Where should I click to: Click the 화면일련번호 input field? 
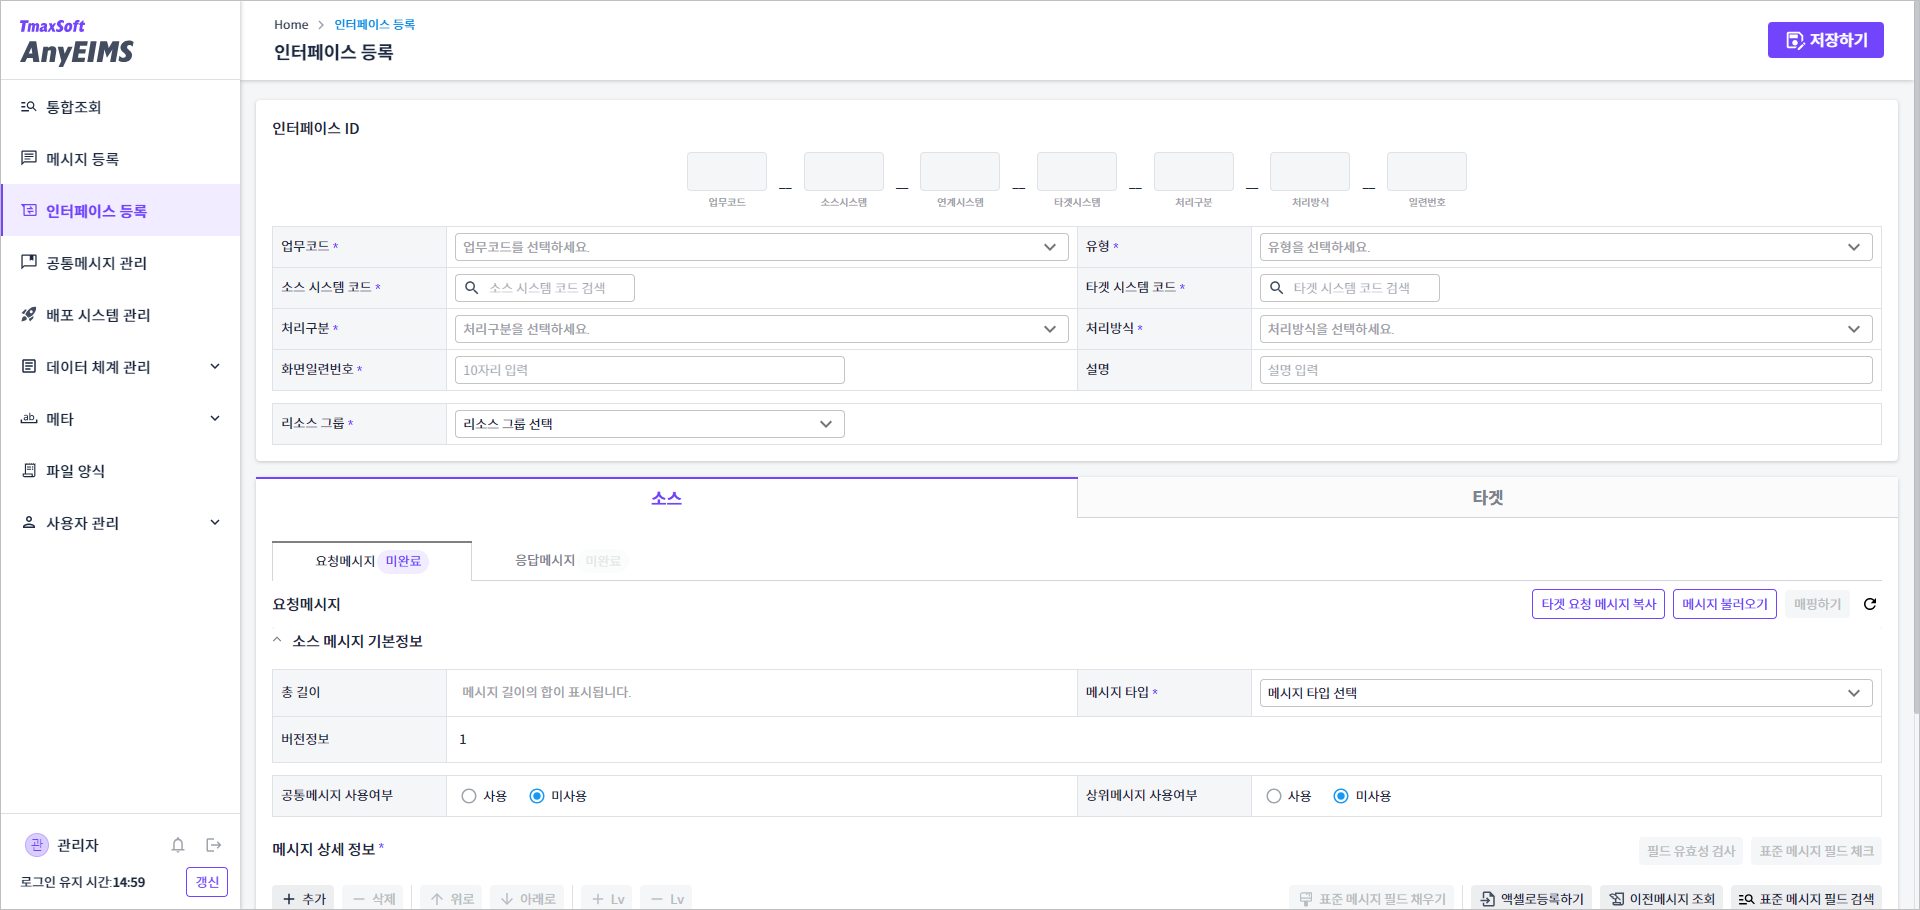(x=649, y=370)
